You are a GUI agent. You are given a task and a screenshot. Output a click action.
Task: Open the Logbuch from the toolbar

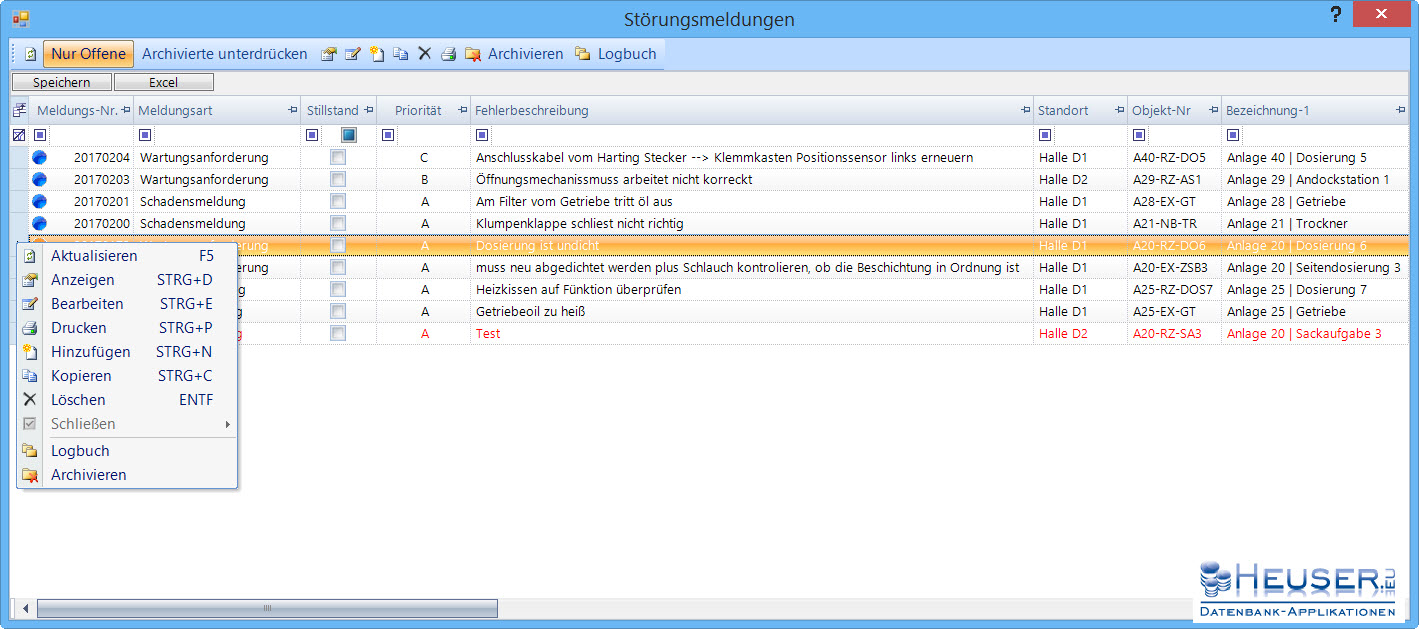[615, 54]
